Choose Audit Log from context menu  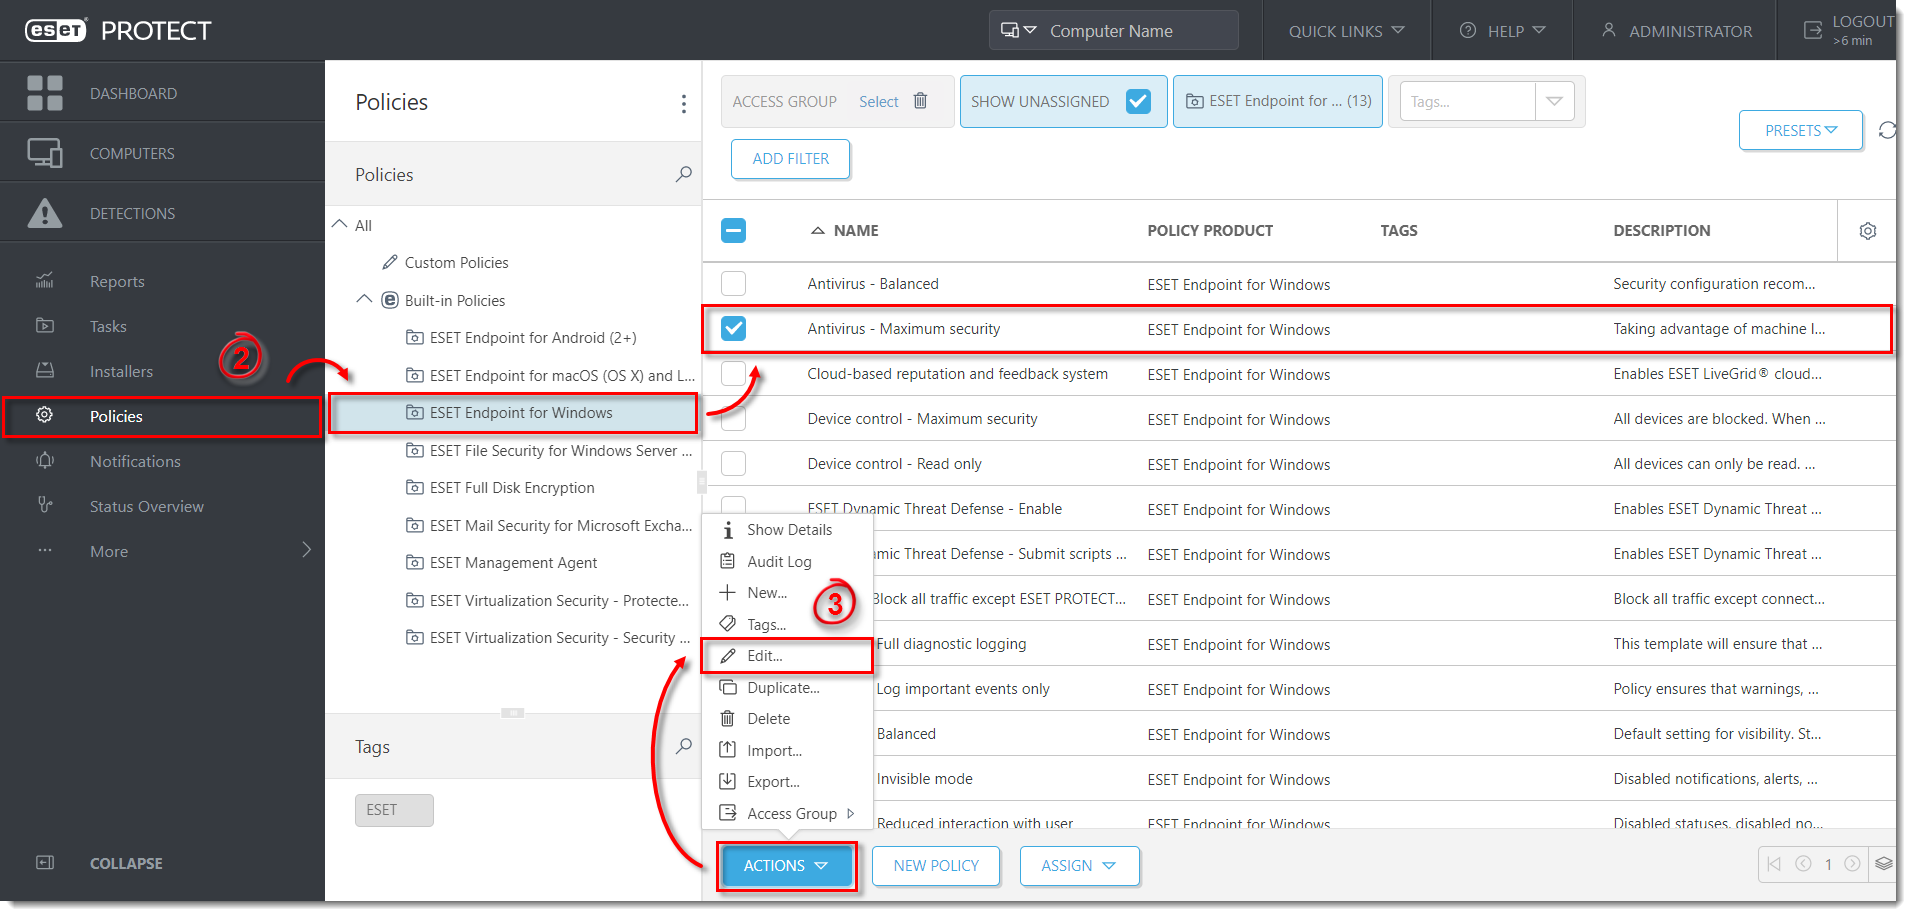[788, 562]
